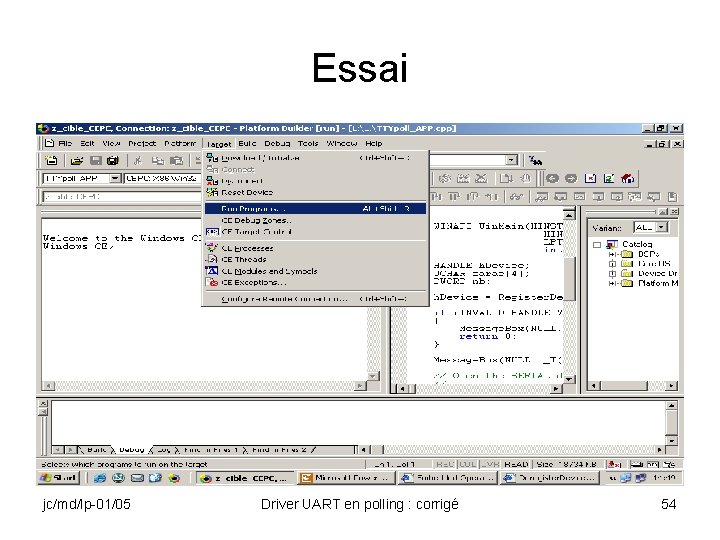720x540 pixels.
Task: Click the Open folder toolbar icon
Action: click(77, 160)
